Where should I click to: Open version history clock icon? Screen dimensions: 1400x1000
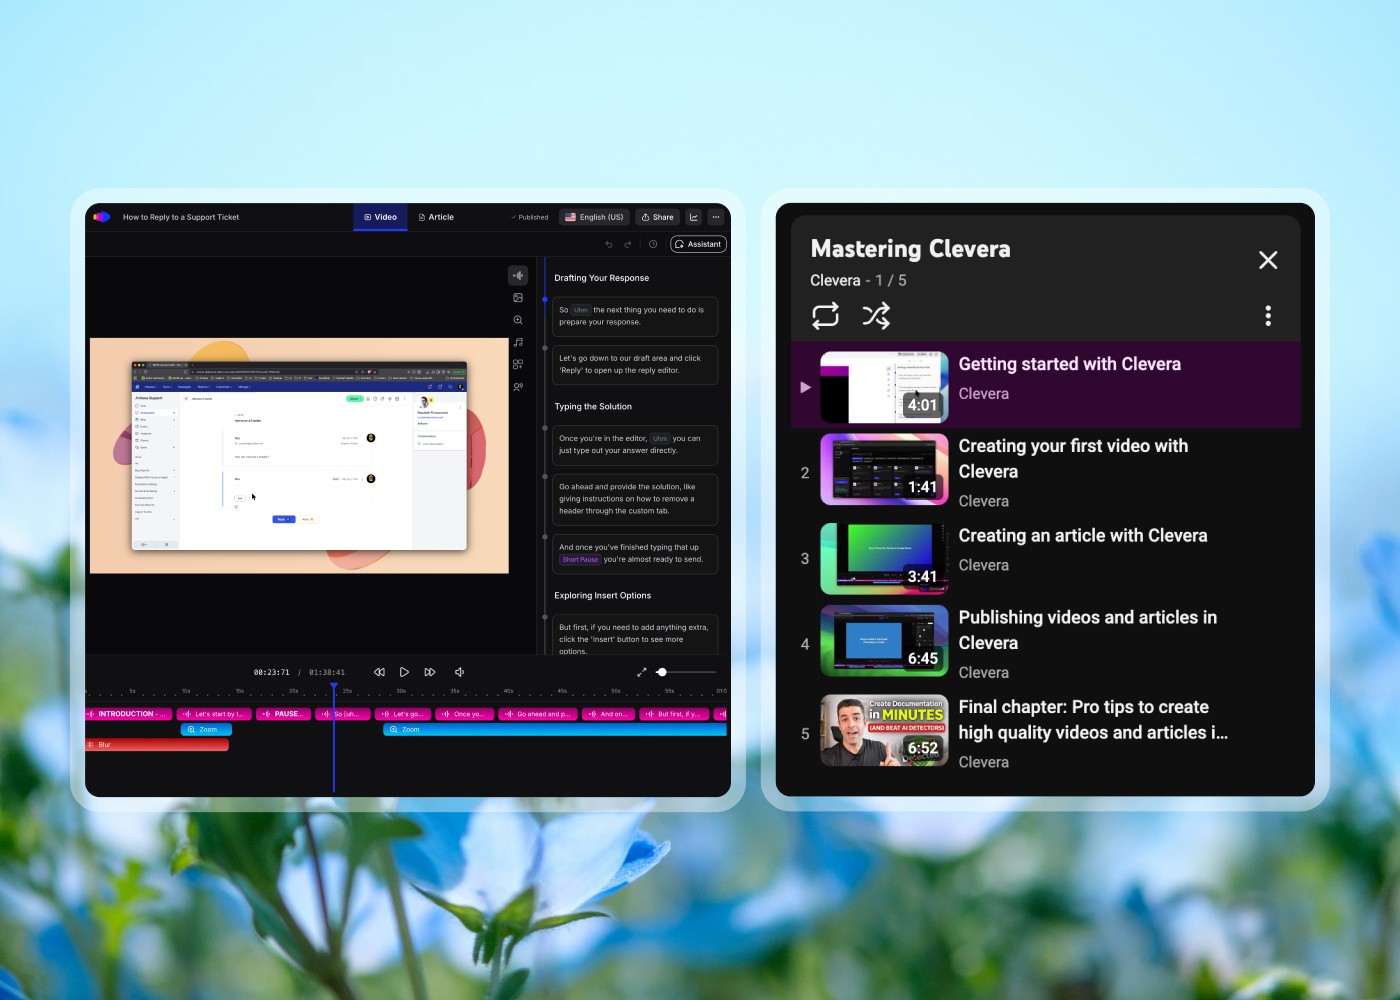[653, 244]
